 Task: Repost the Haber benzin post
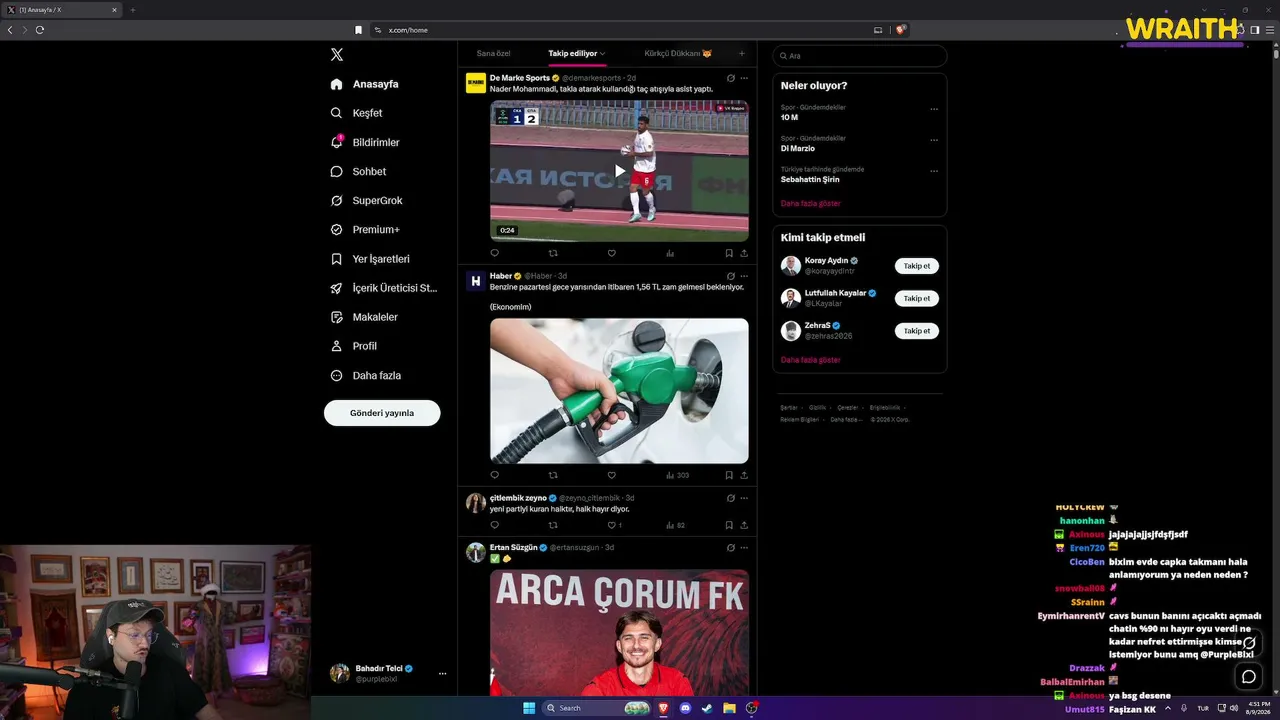553,475
